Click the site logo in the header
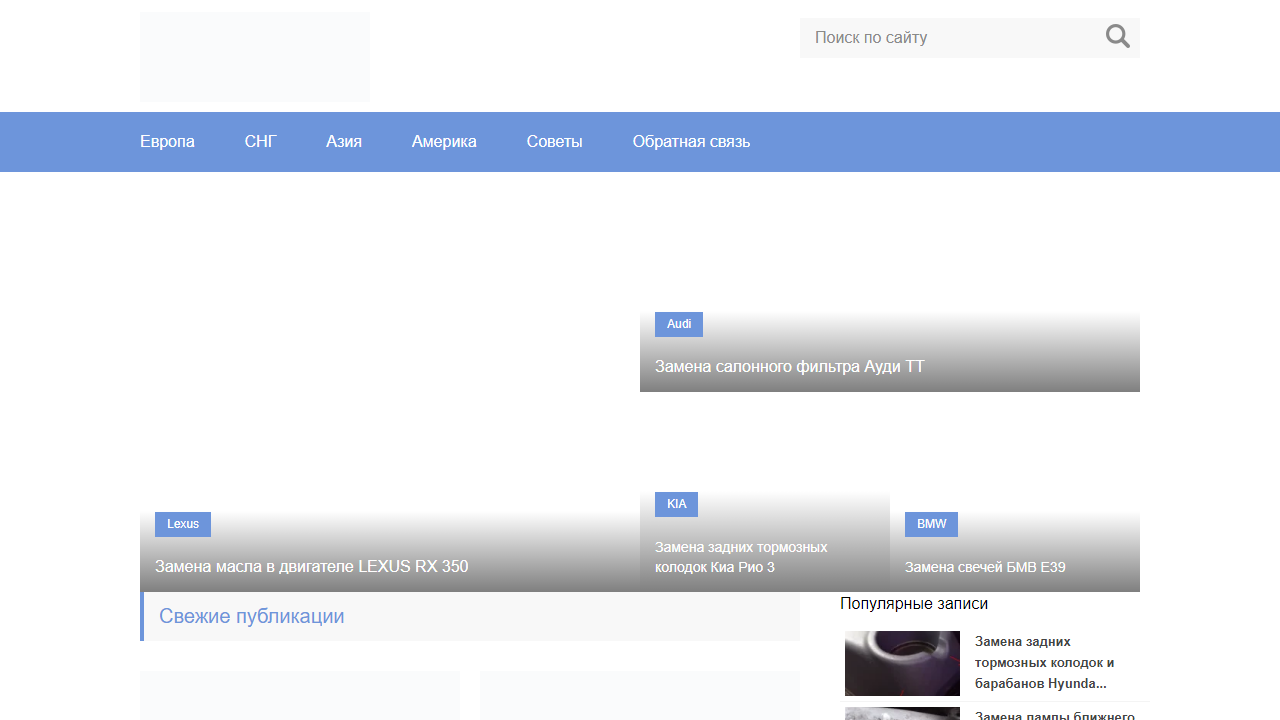The width and height of the screenshot is (1280, 720). 255,56
